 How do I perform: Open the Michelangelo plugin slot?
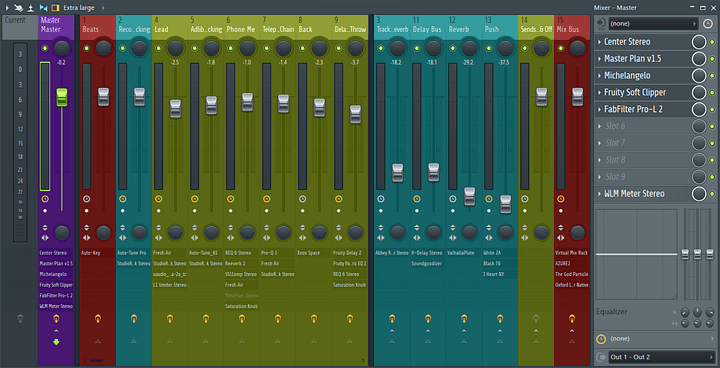pos(643,76)
